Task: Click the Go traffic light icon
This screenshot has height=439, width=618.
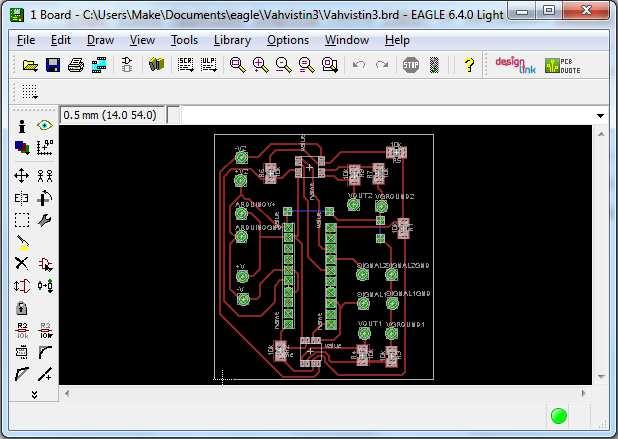Action: [x=434, y=65]
